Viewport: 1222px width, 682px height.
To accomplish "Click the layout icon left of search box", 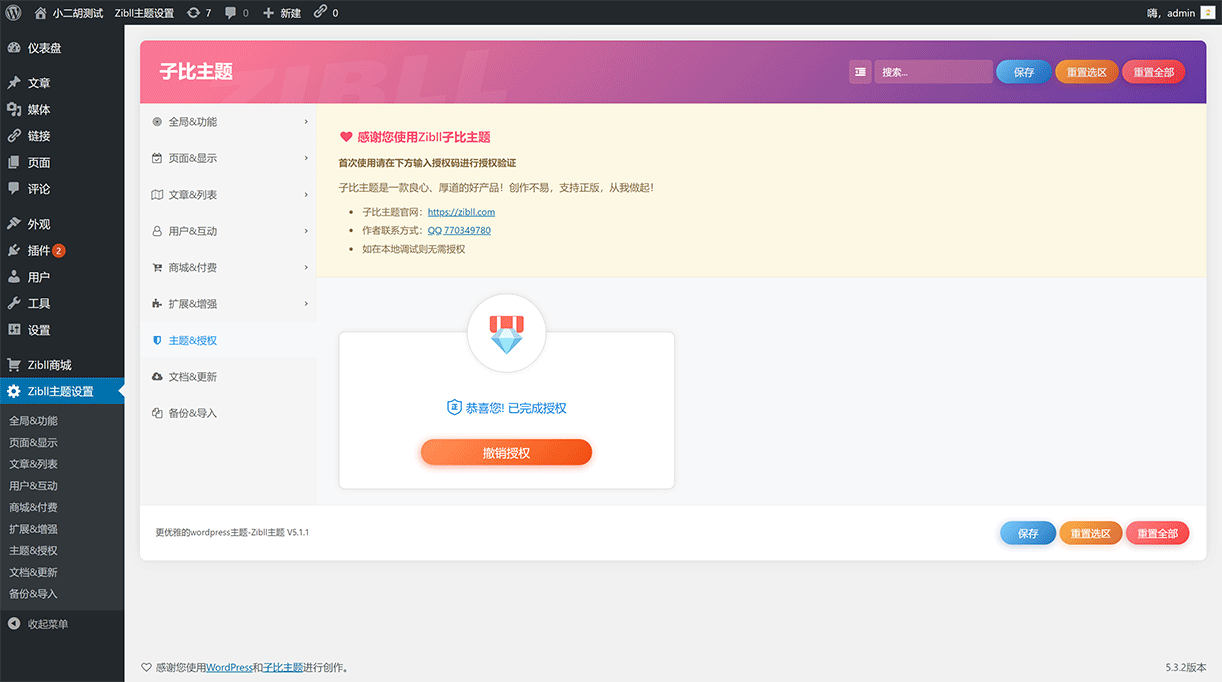I will [859, 71].
